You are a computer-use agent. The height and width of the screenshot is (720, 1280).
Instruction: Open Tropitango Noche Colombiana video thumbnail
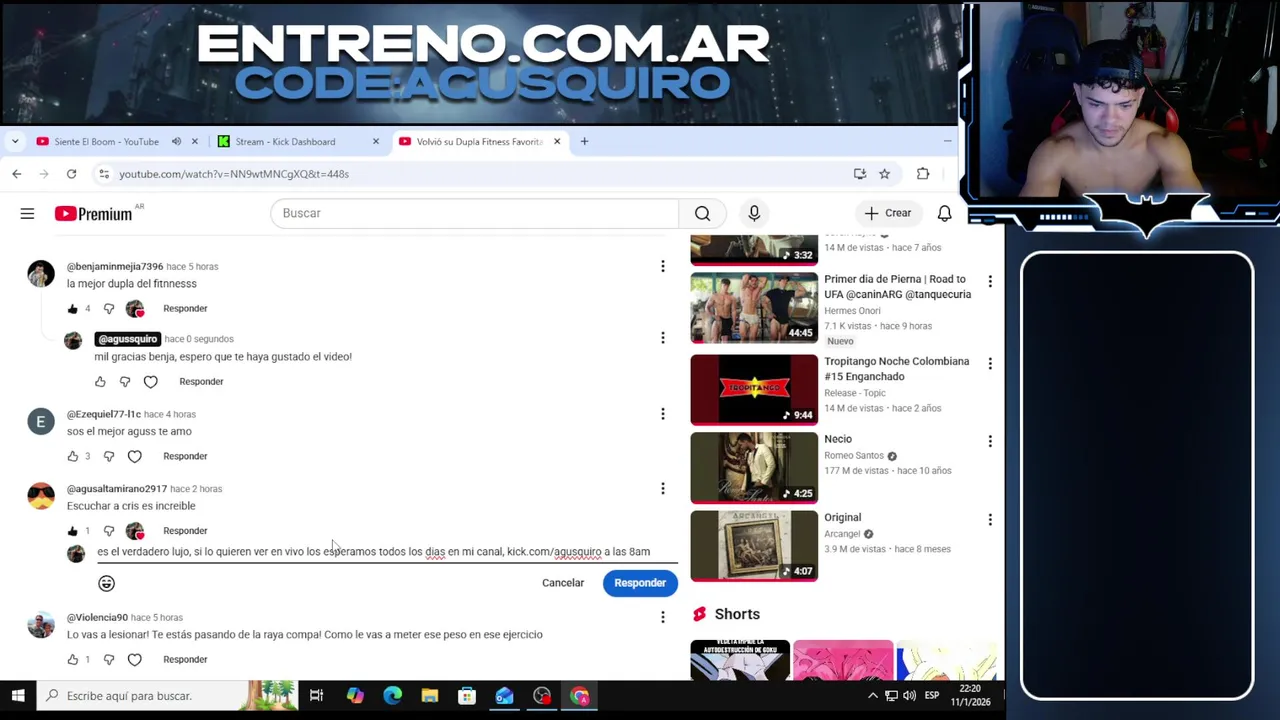pos(754,389)
